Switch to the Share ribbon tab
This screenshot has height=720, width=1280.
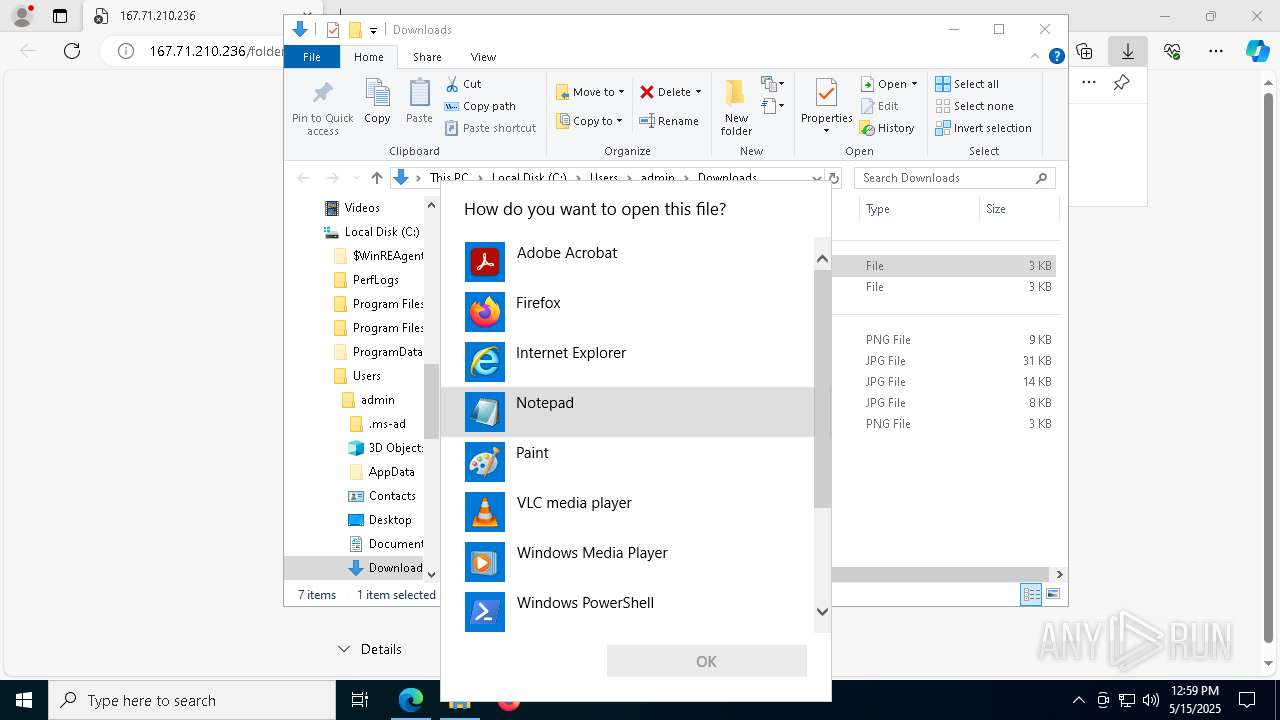pos(427,57)
